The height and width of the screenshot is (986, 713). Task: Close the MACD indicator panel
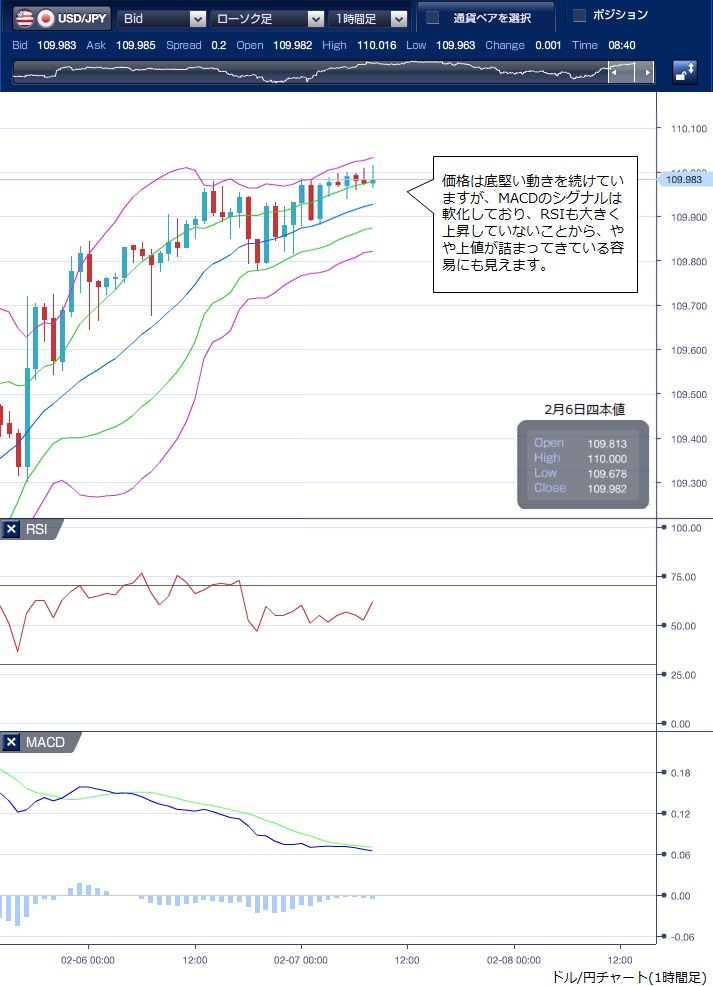pos(11,742)
